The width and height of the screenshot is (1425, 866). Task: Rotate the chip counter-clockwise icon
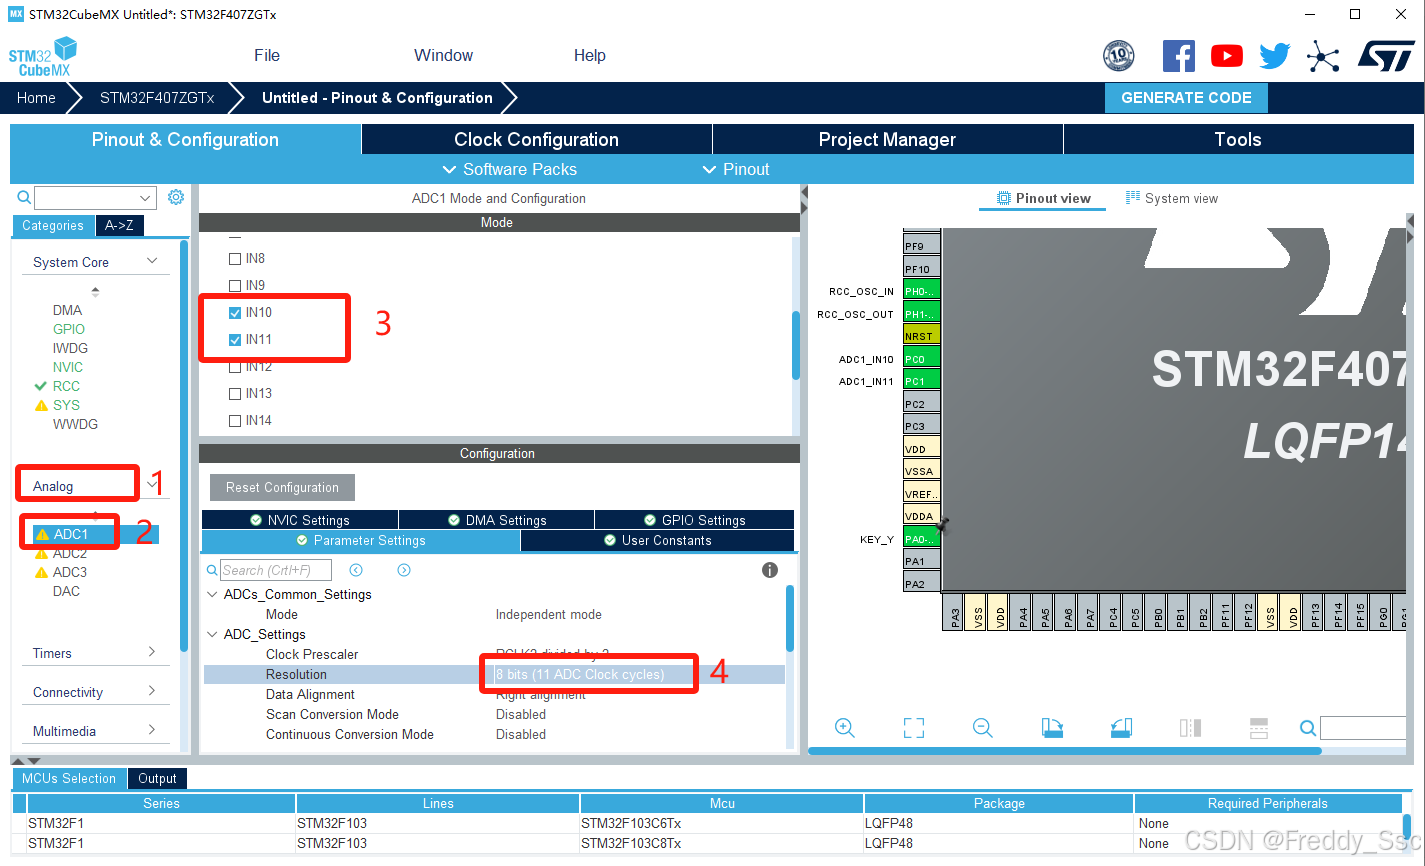pyautogui.click(x=1121, y=728)
